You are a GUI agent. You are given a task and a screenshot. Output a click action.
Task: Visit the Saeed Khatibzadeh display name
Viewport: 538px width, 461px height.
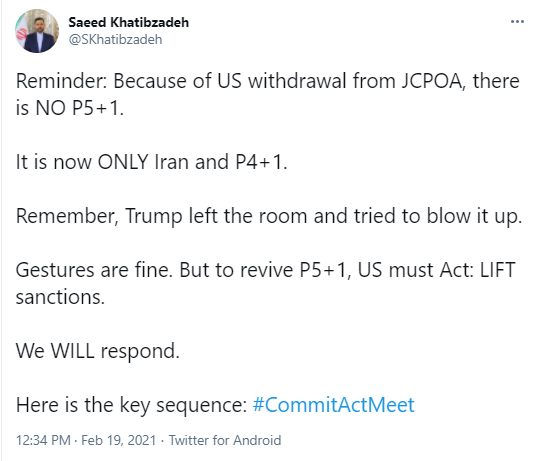(x=129, y=22)
